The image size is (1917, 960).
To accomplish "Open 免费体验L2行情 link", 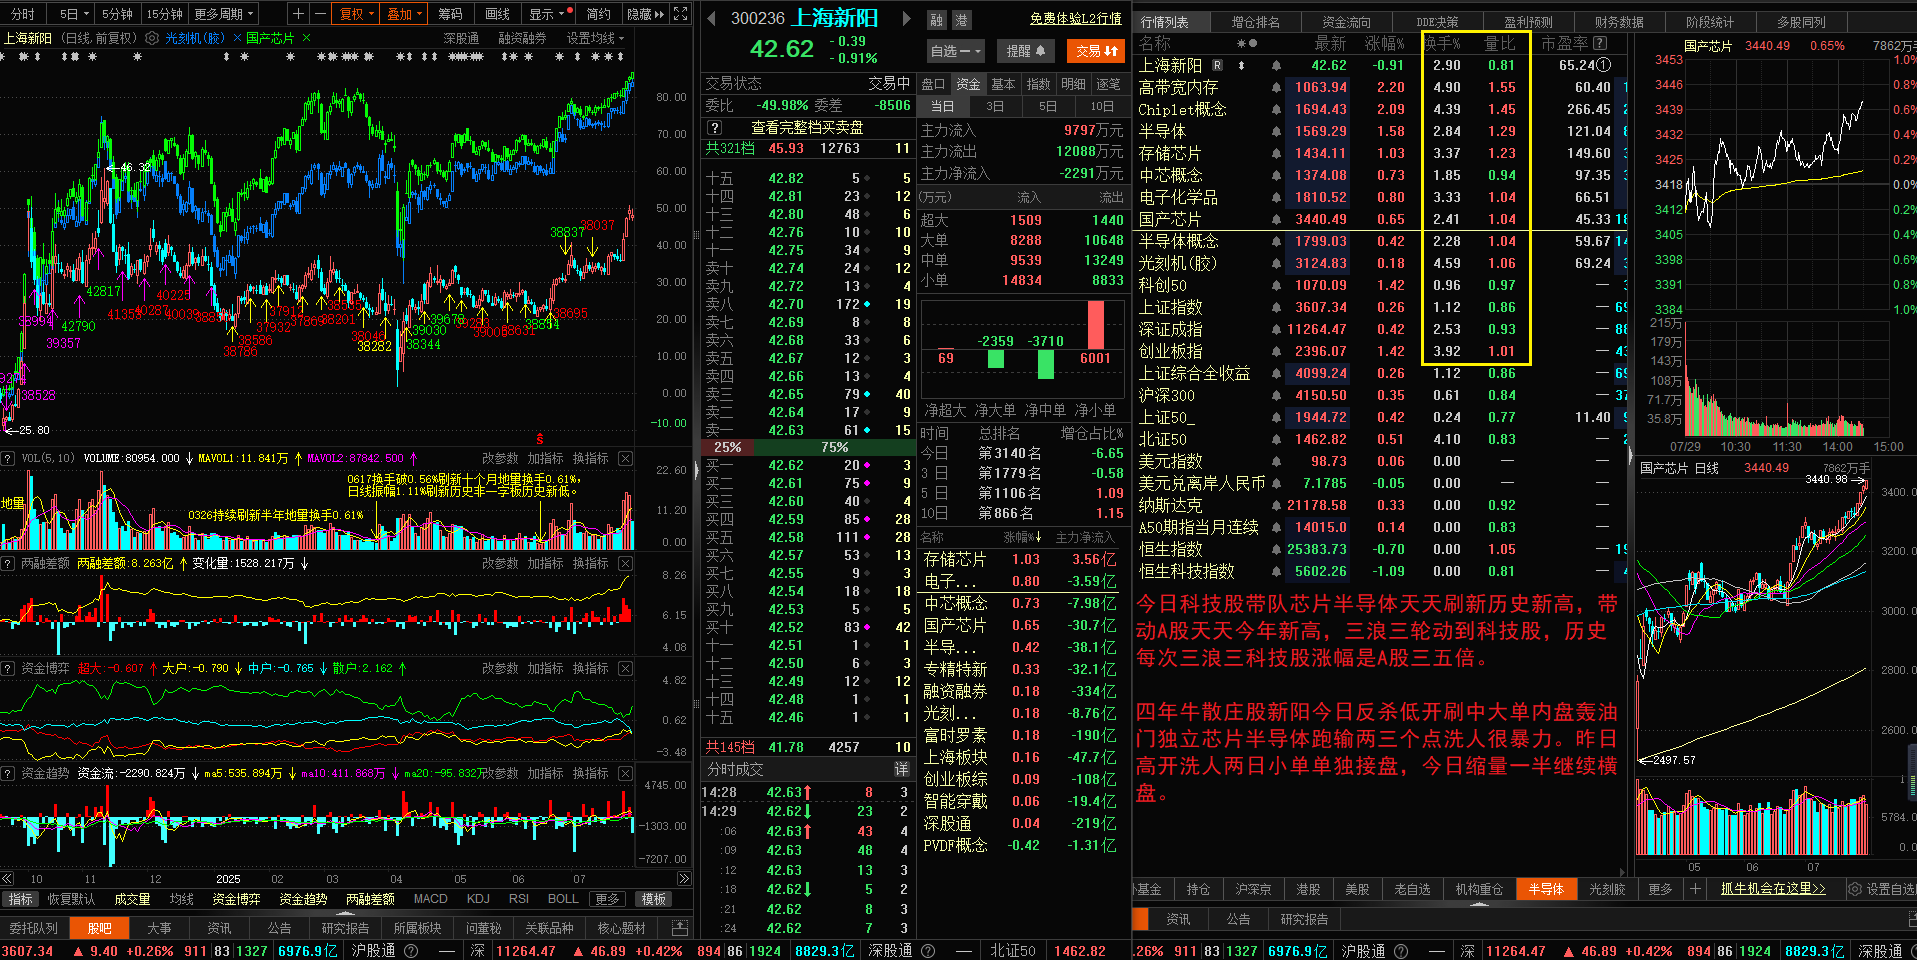I will [x=1076, y=19].
